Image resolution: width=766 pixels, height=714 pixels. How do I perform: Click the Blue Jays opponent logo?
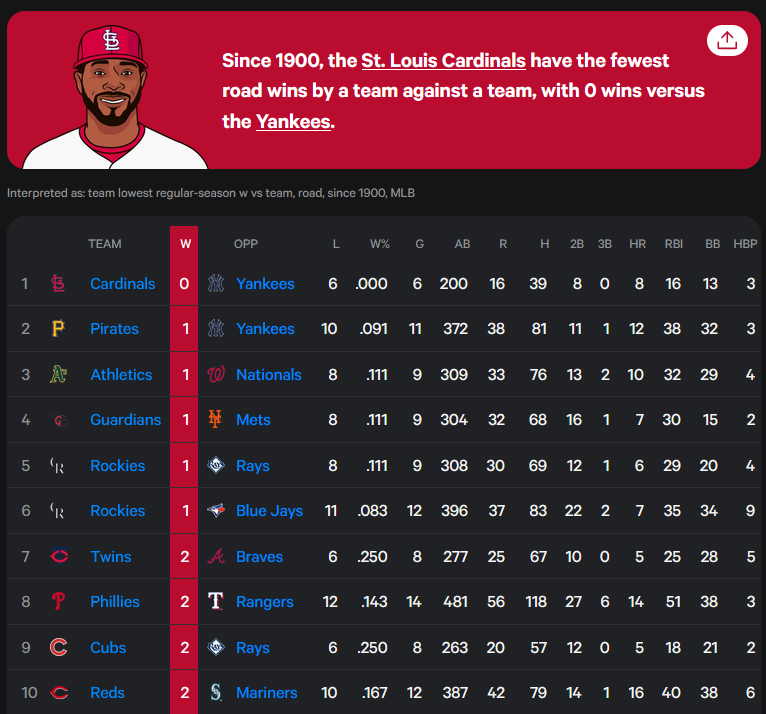point(216,511)
